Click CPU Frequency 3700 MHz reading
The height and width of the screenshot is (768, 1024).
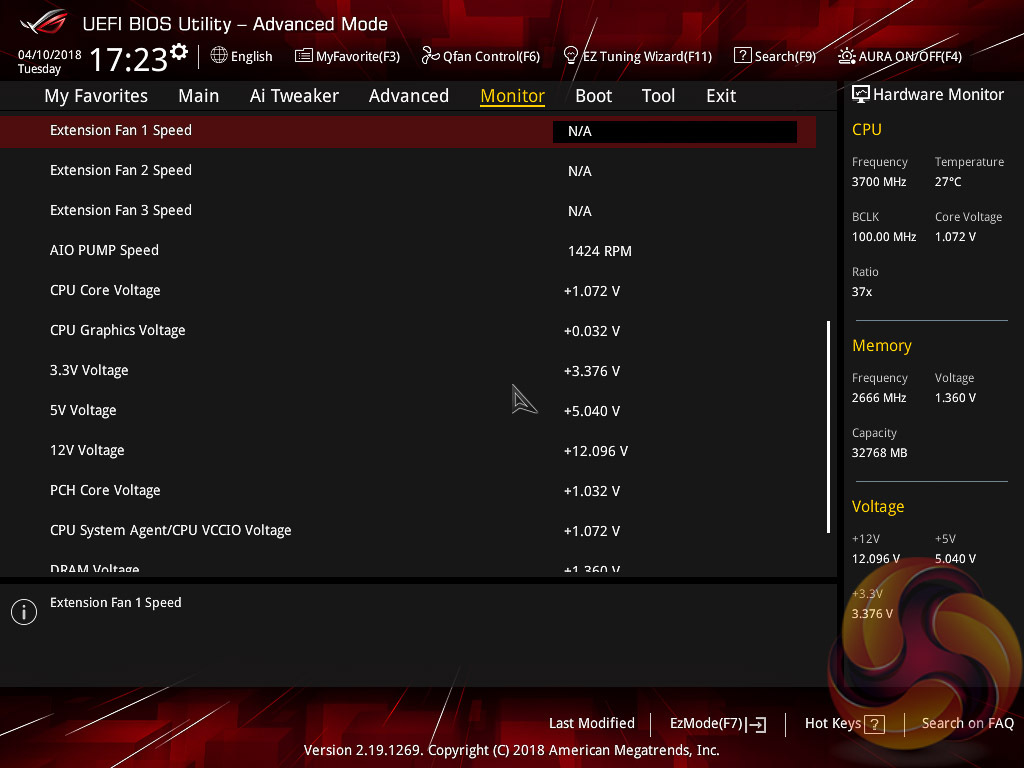click(x=879, y=182)
